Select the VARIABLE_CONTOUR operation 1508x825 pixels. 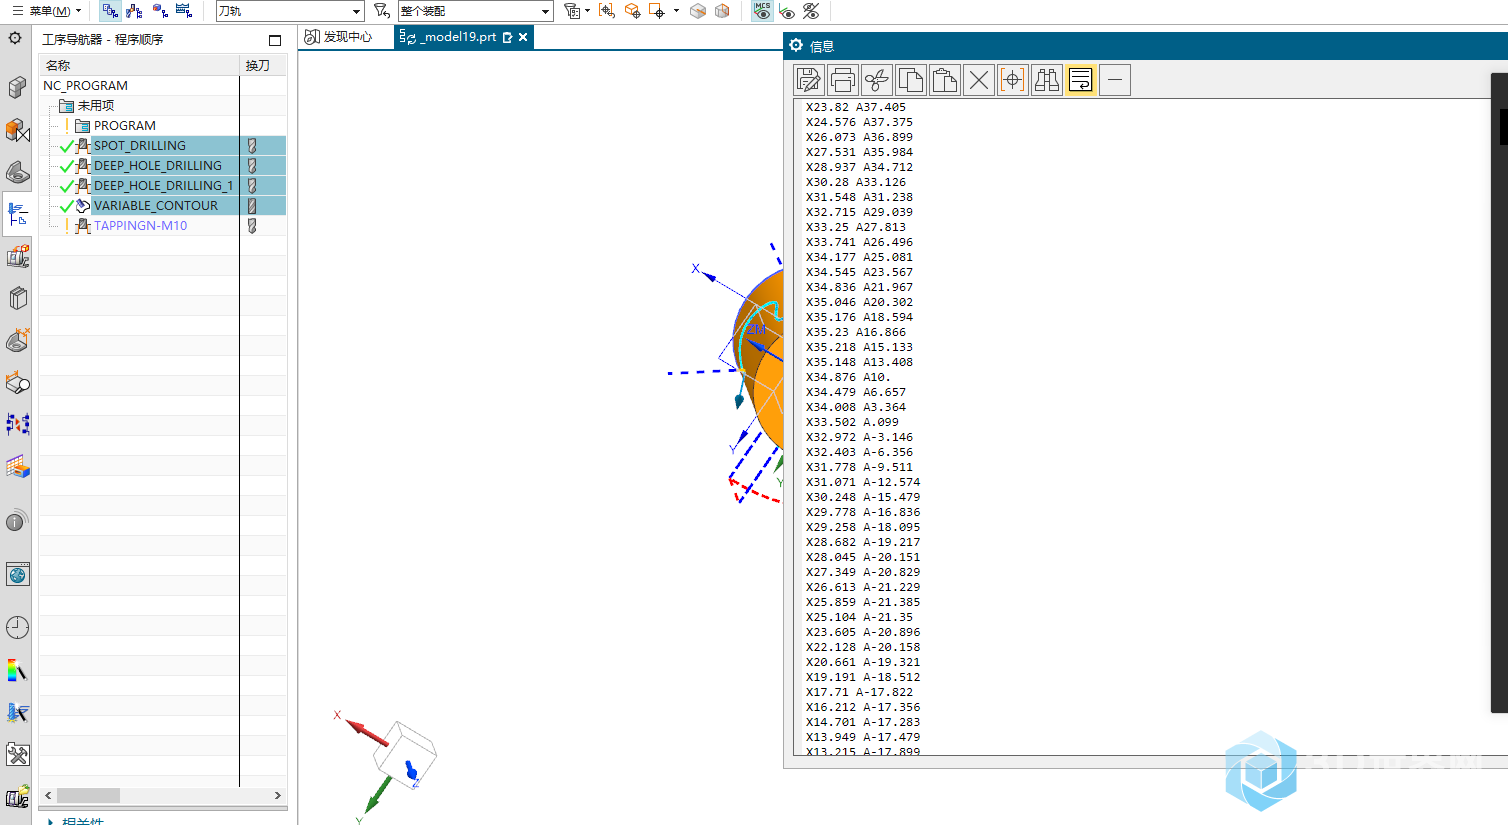(x=156, y=205)
